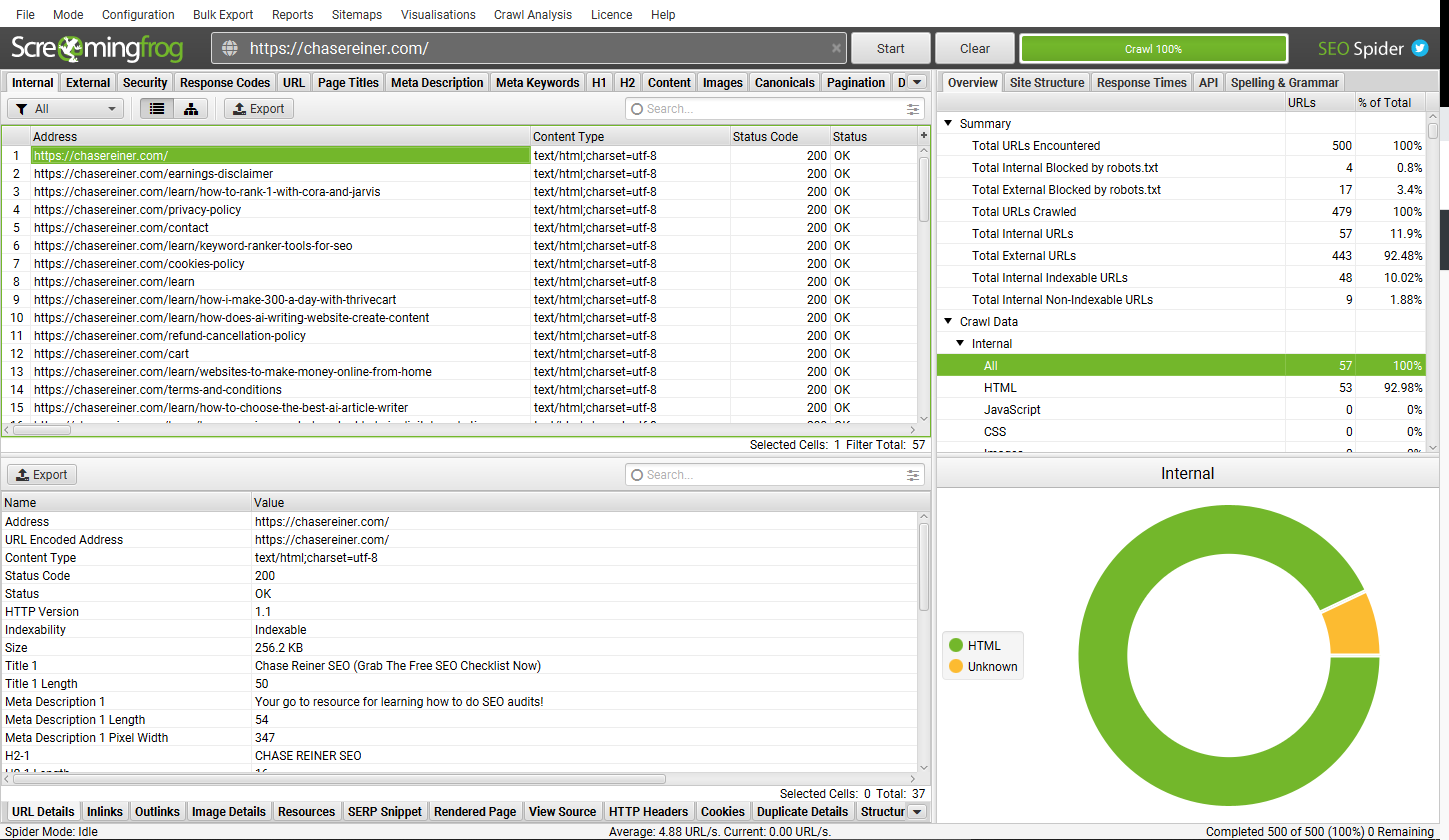Select the cookies-policy URL row
The height and width of the screenshot is (840, 1449).
466,264
